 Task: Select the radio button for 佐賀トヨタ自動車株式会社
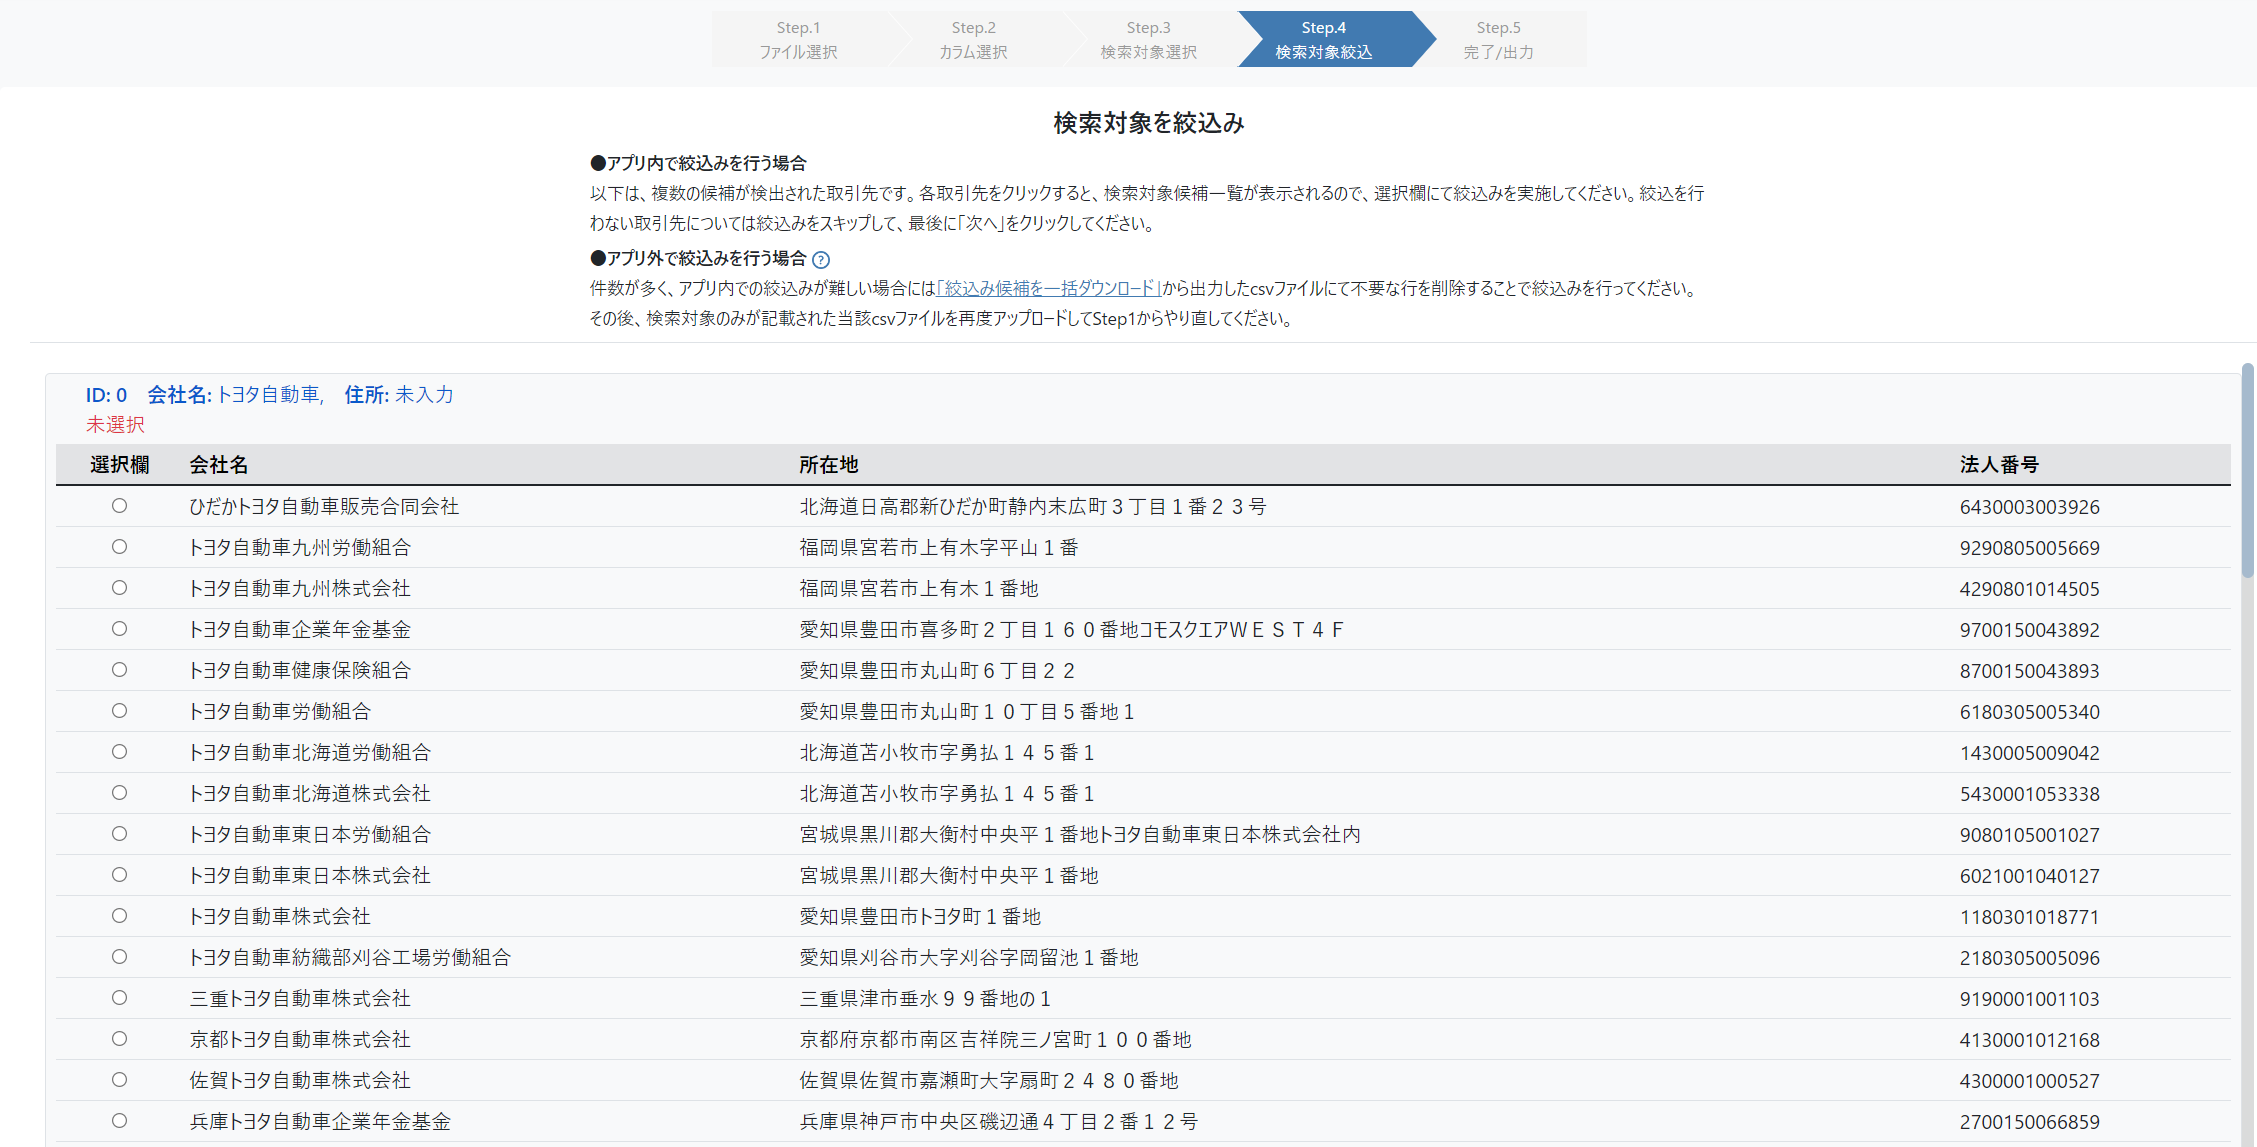(120, 1079)
